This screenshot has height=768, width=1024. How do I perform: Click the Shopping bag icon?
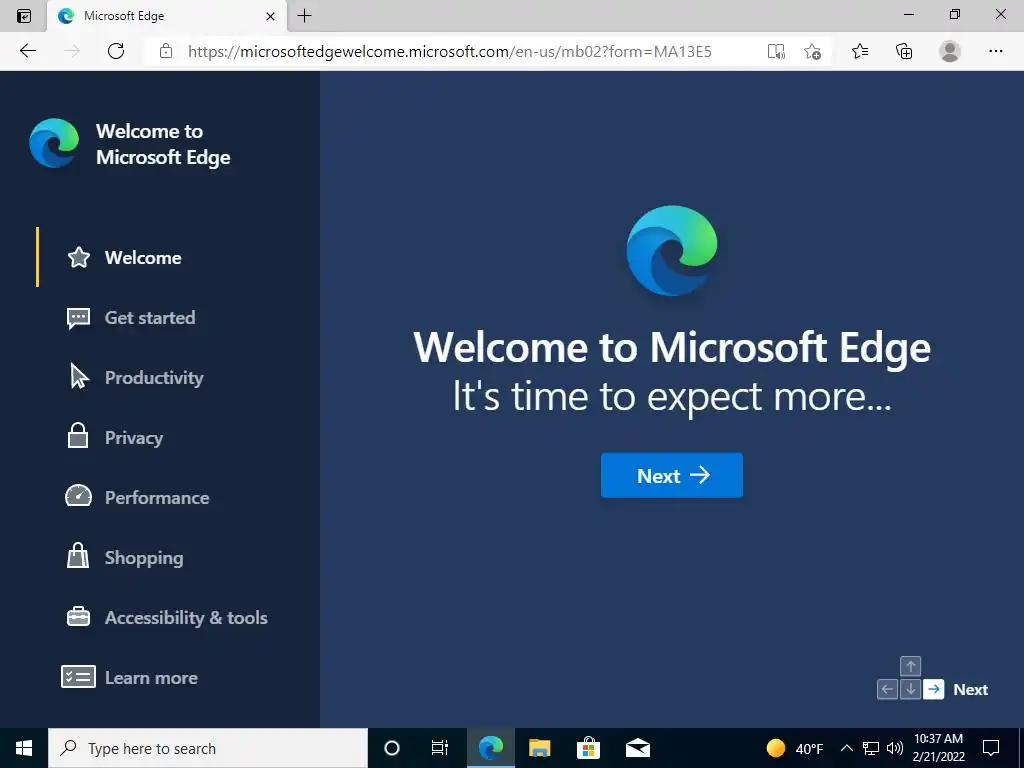pyautogui.click(x=78, y=556)
